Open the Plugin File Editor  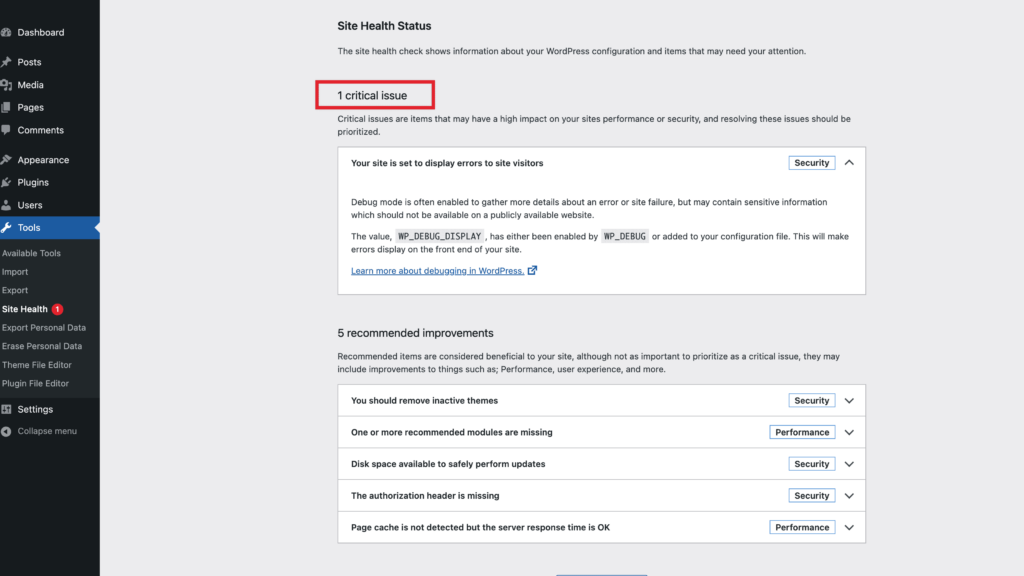35,383
